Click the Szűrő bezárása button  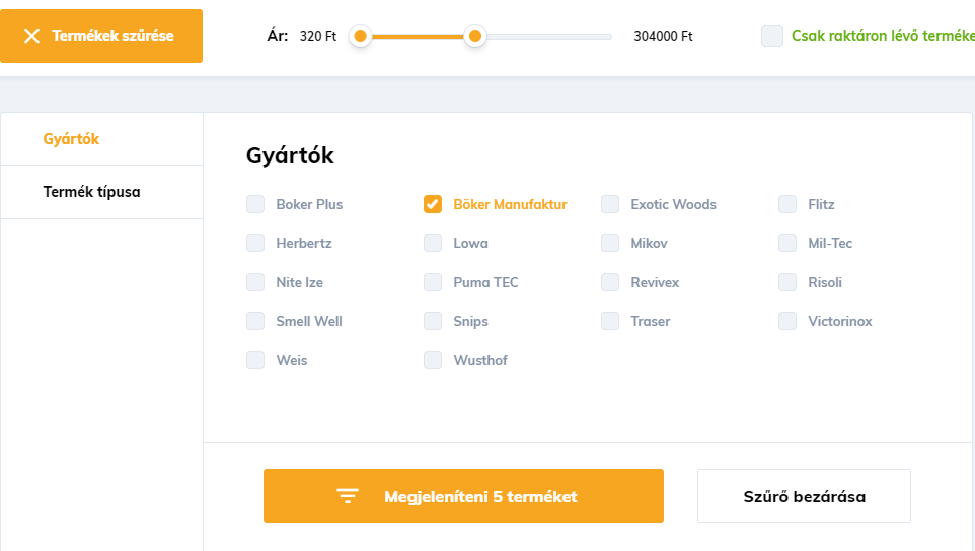point(804,496)
